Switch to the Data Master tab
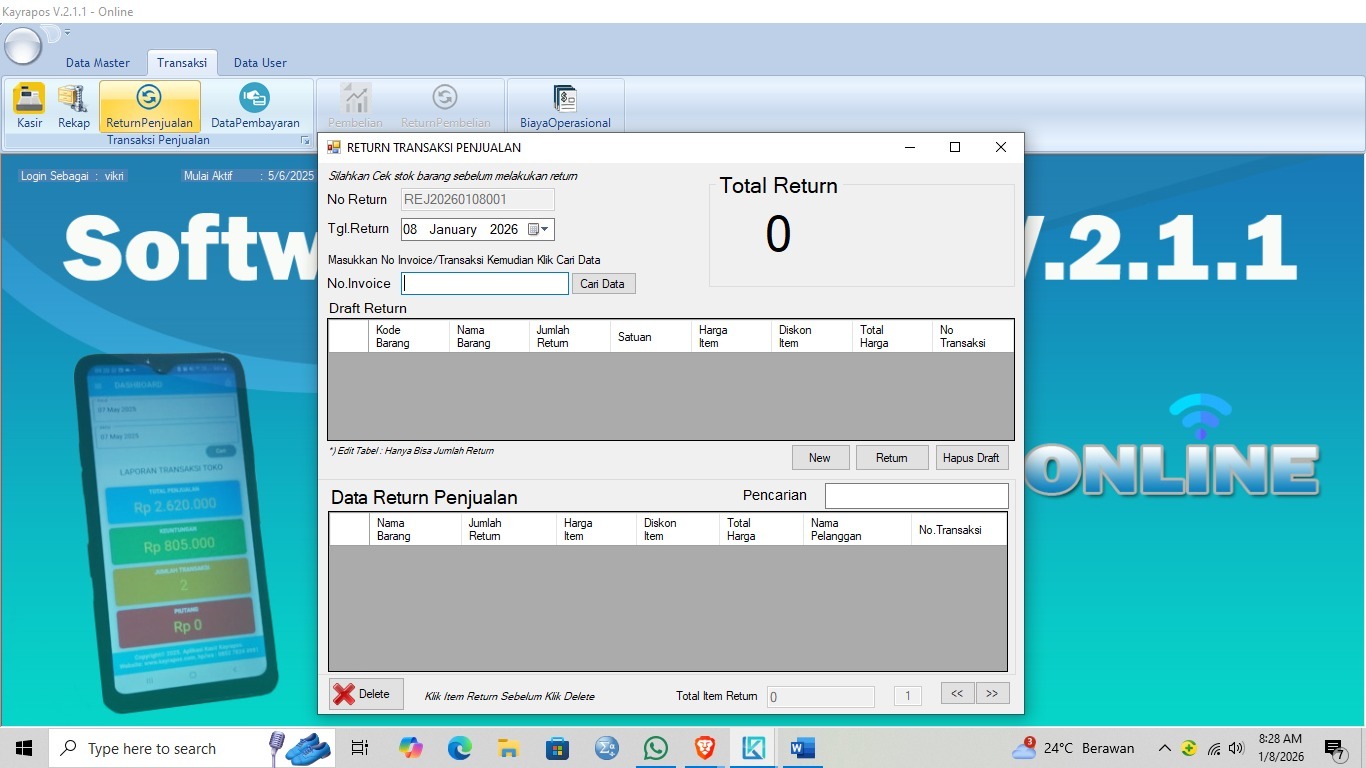 [98, 63]
